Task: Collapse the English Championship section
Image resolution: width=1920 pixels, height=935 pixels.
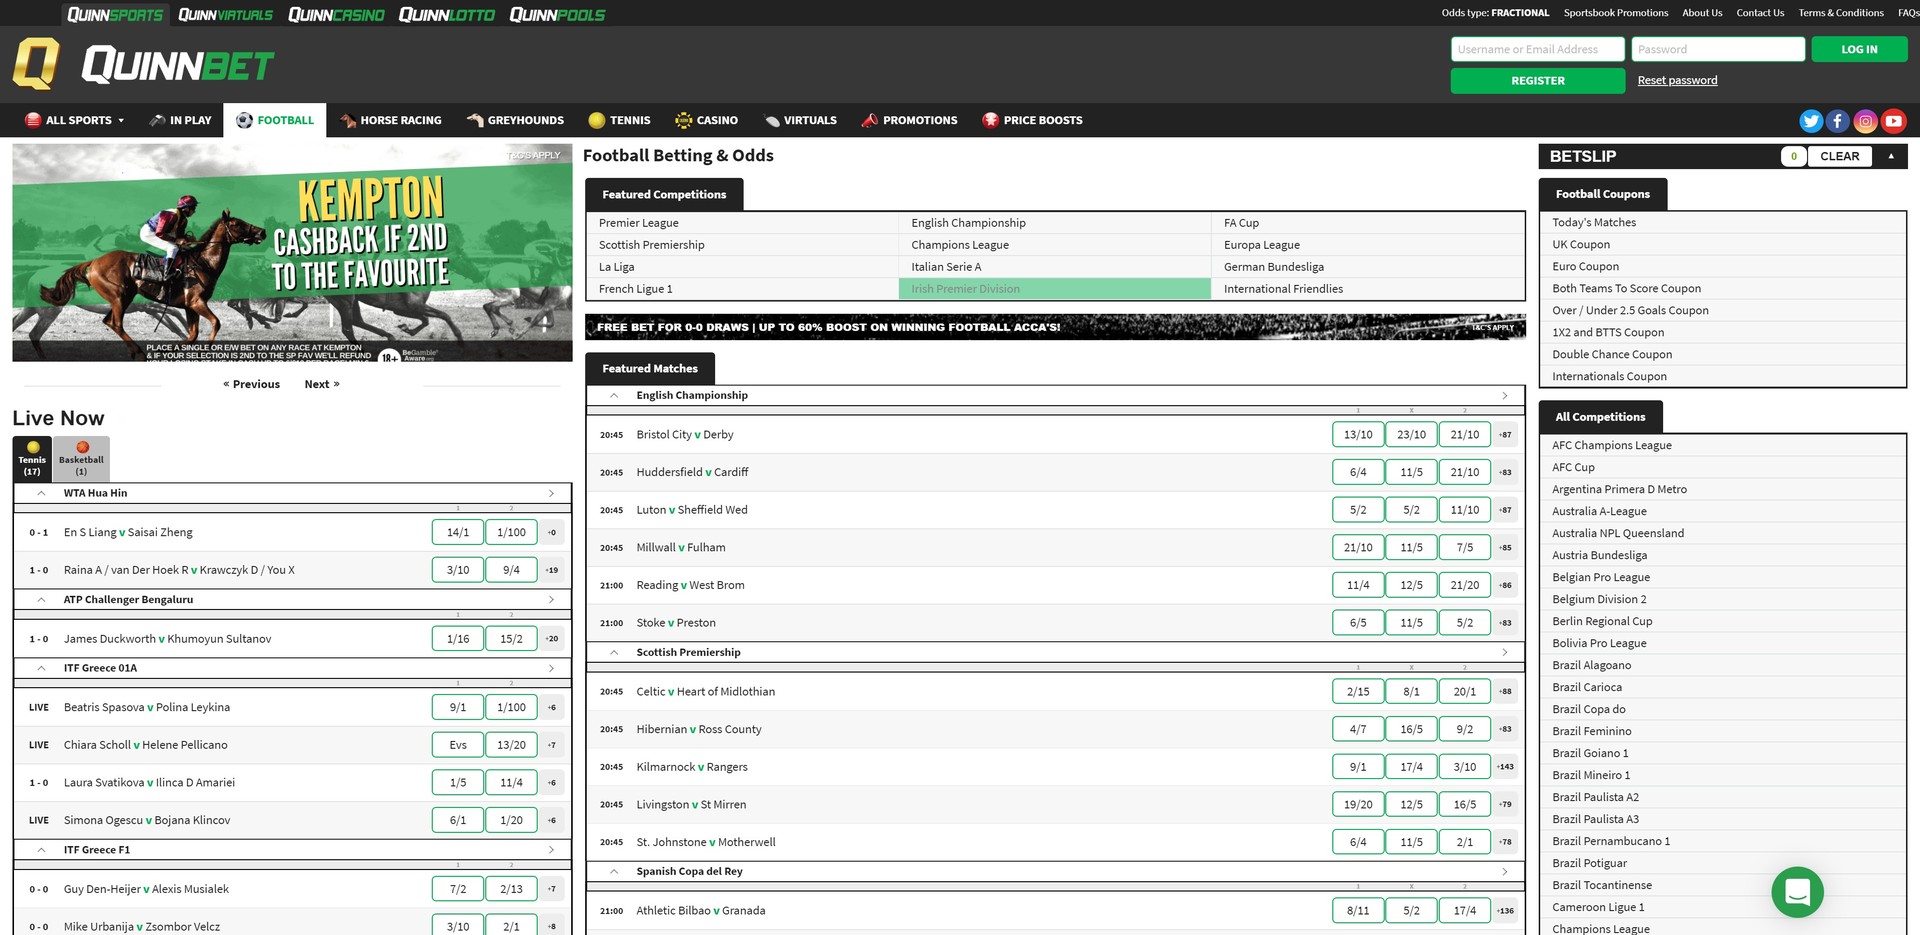Action: pos(614,396)
